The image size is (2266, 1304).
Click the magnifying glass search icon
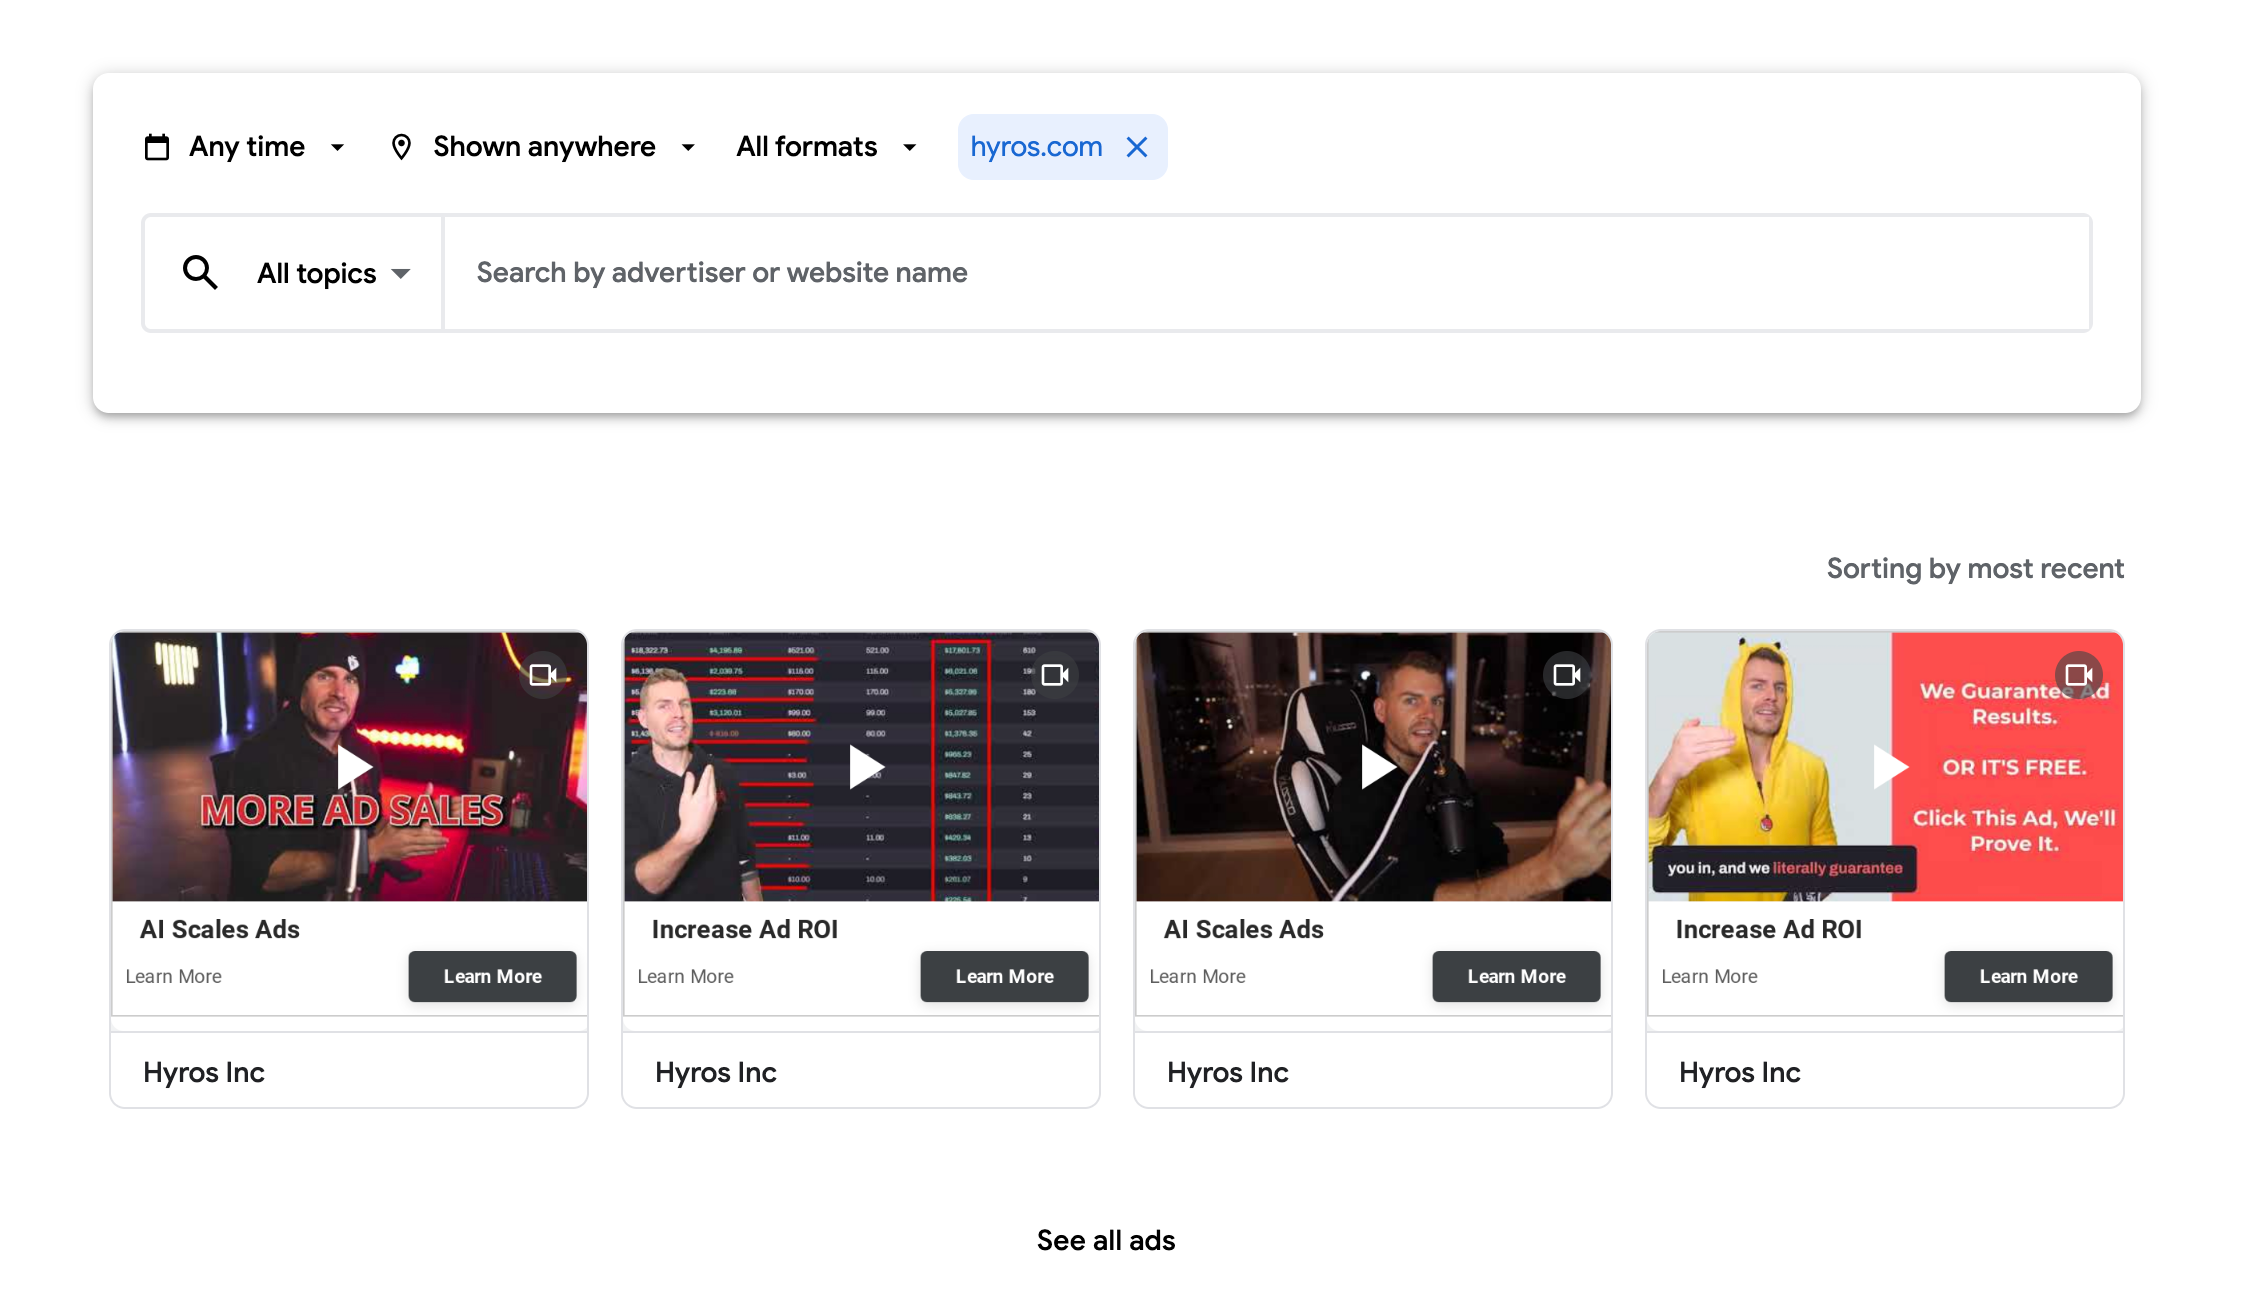click(199, 272)
